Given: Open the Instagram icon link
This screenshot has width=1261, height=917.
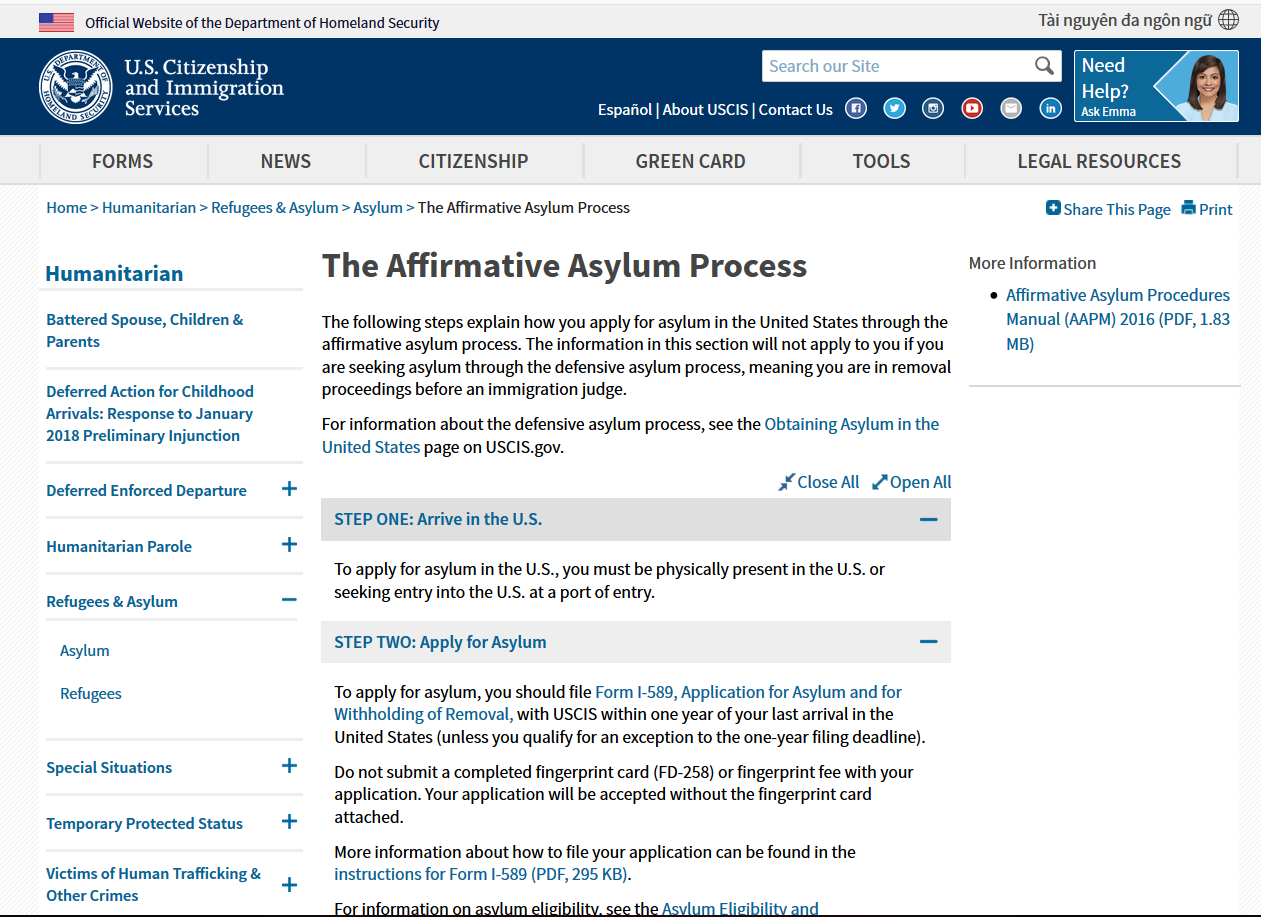Looking at the screenshot, I should point(933,109).
